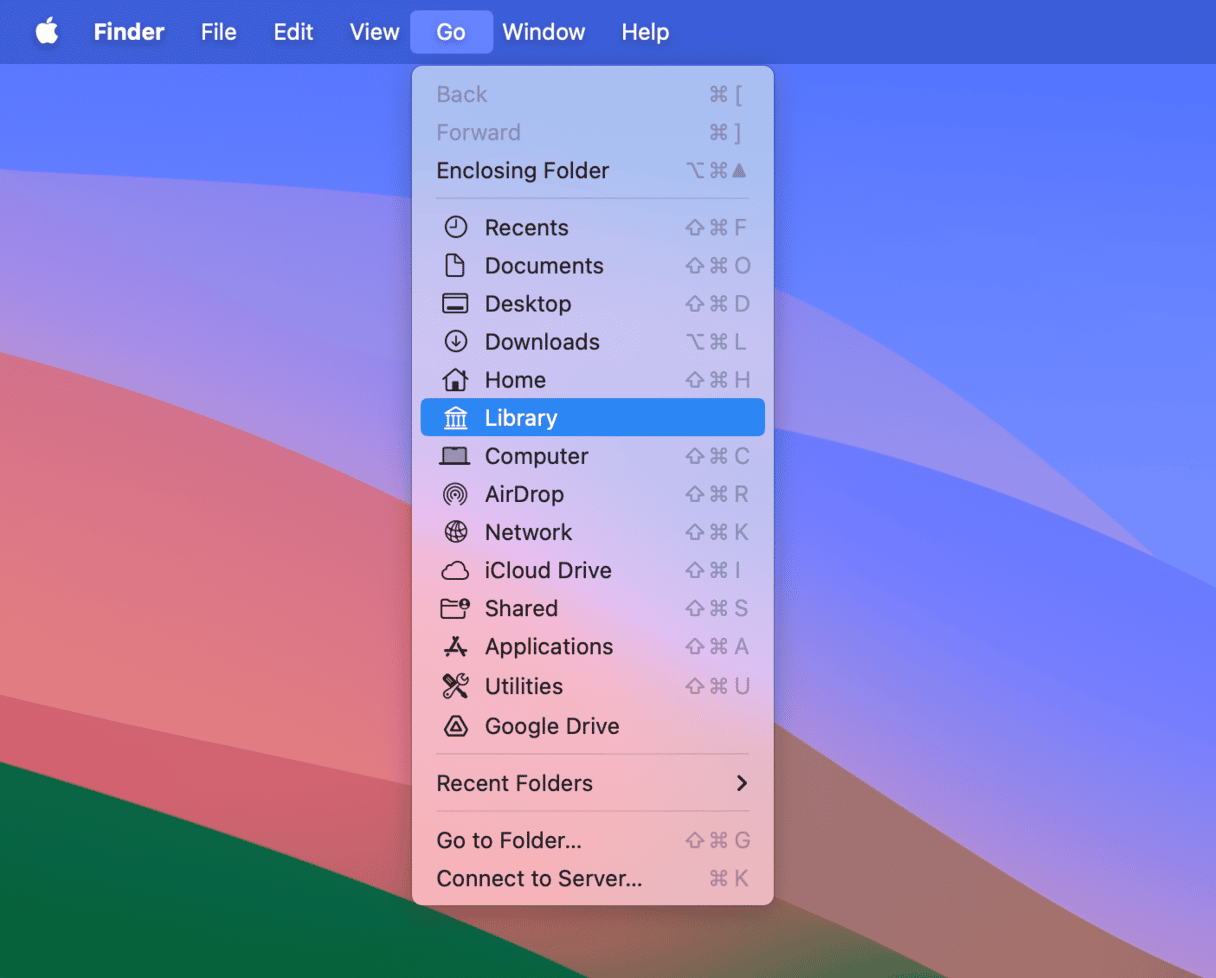Choose the Utilities label
This screenshot has width=1216, height=978.
524,686
